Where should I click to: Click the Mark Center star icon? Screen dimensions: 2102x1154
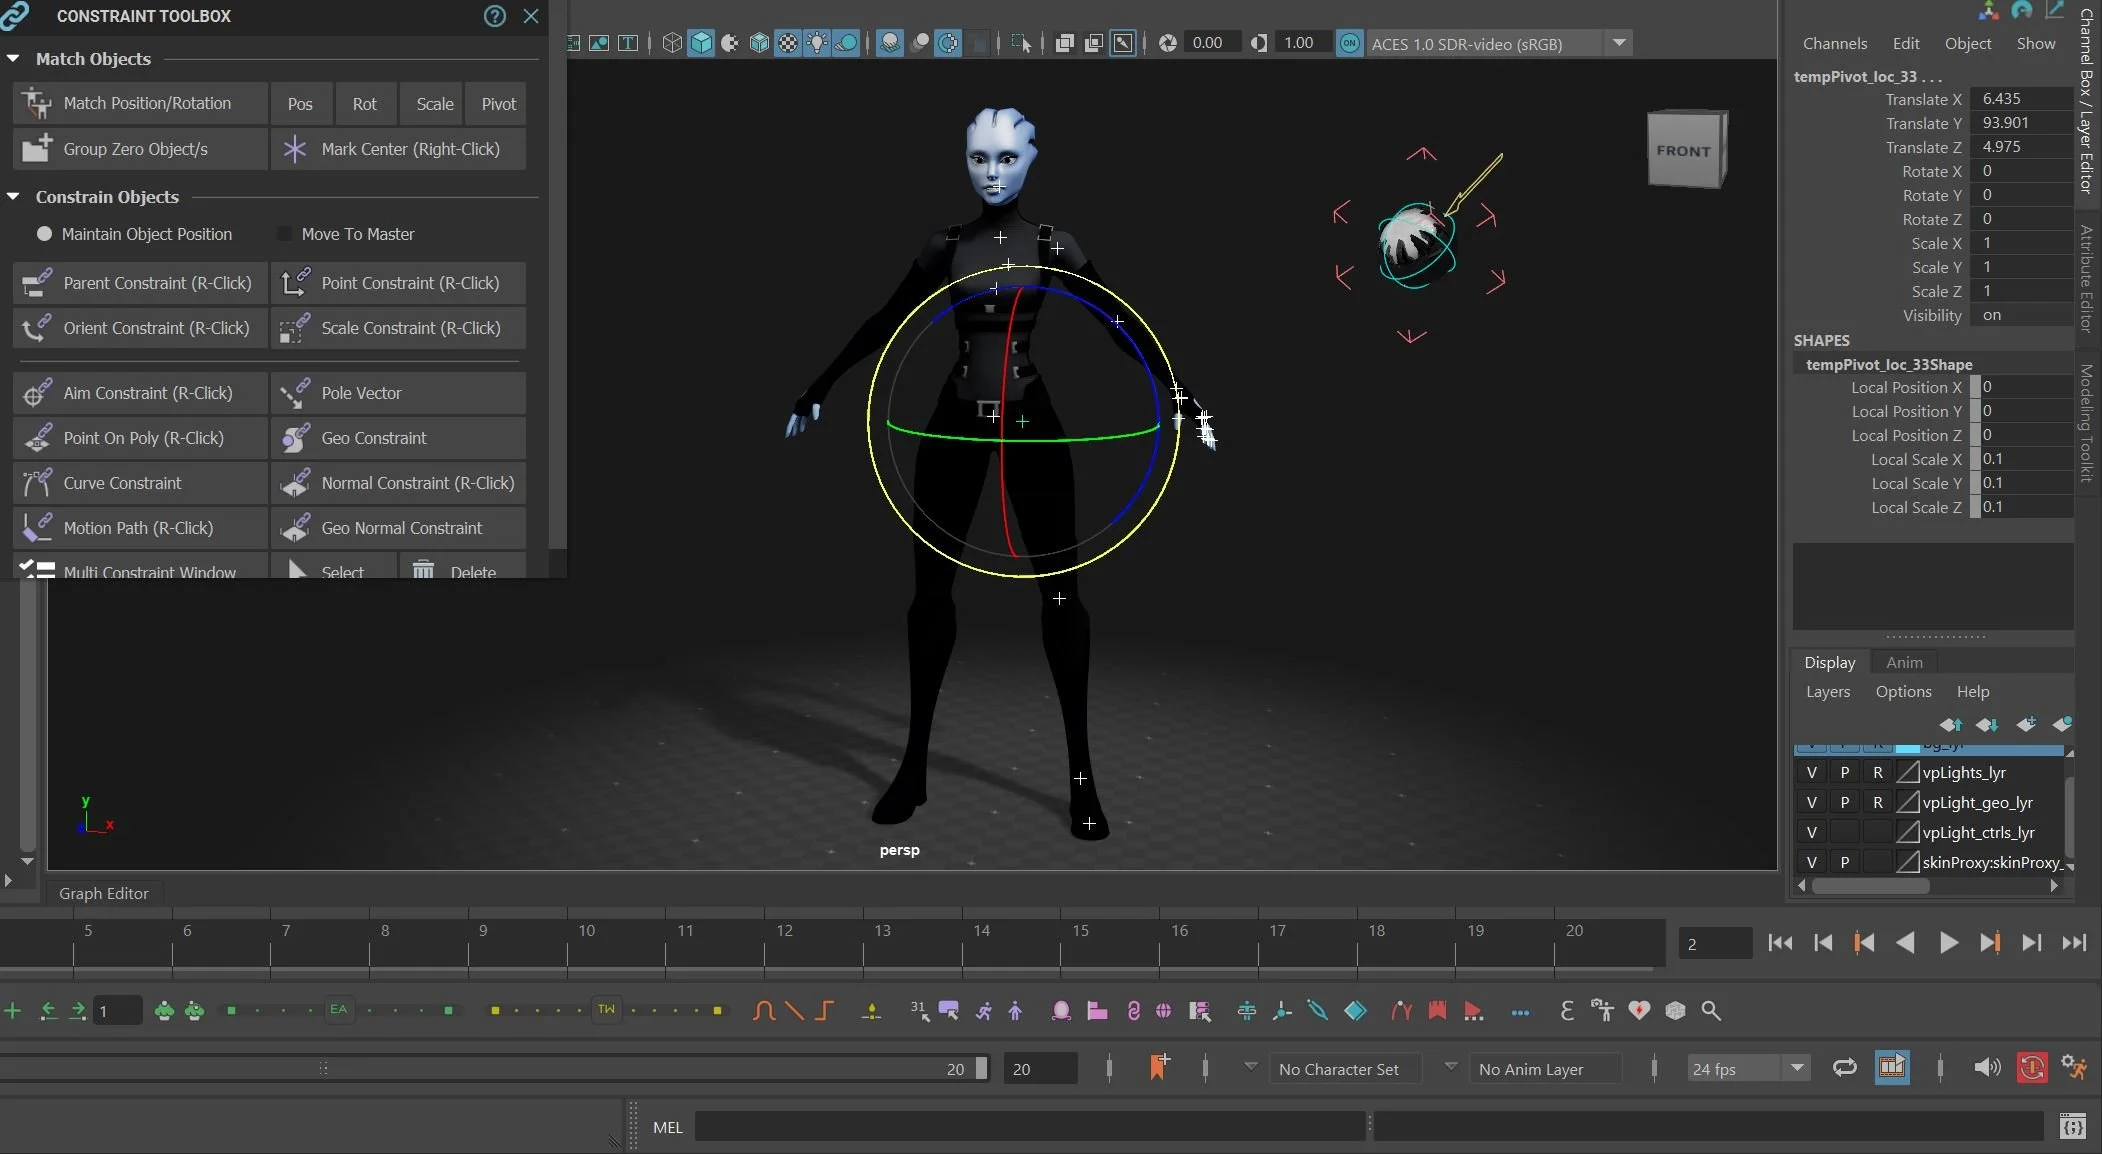(x=295, y=149)
